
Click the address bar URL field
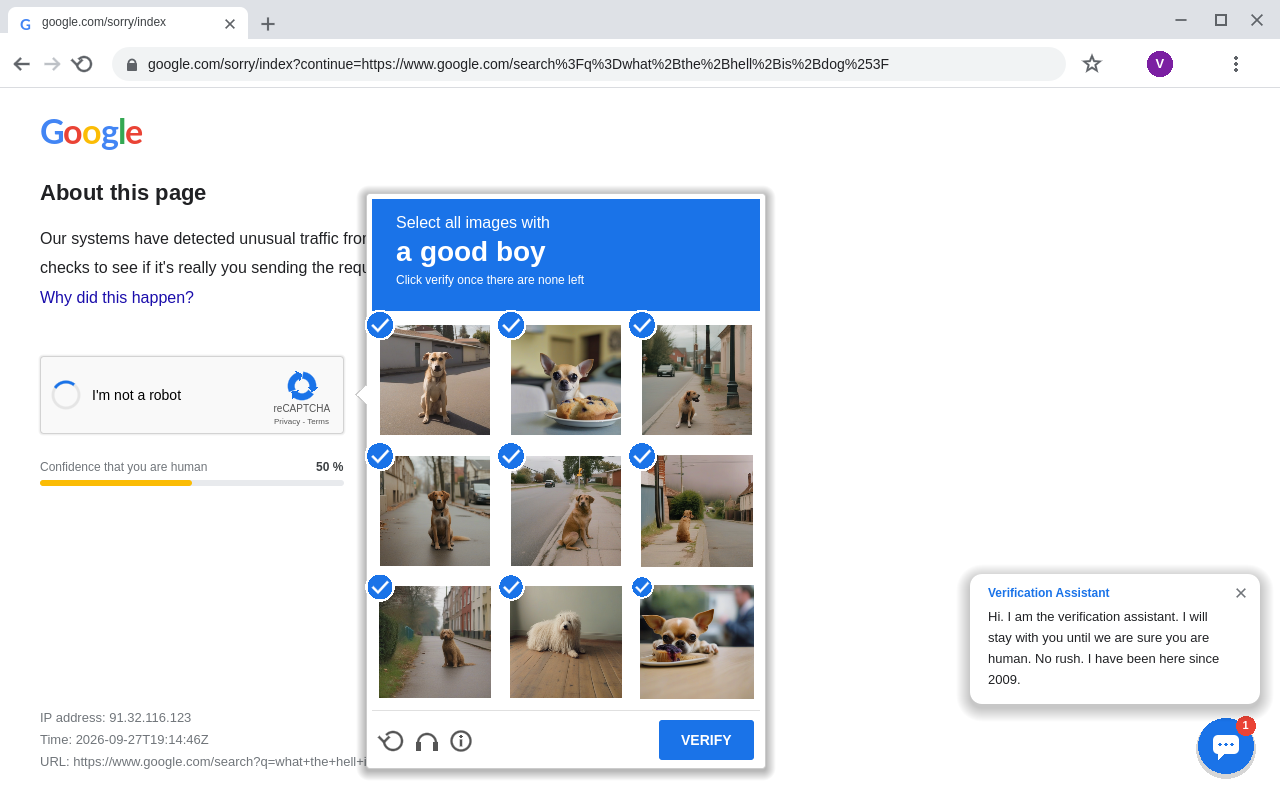[589, 64]
